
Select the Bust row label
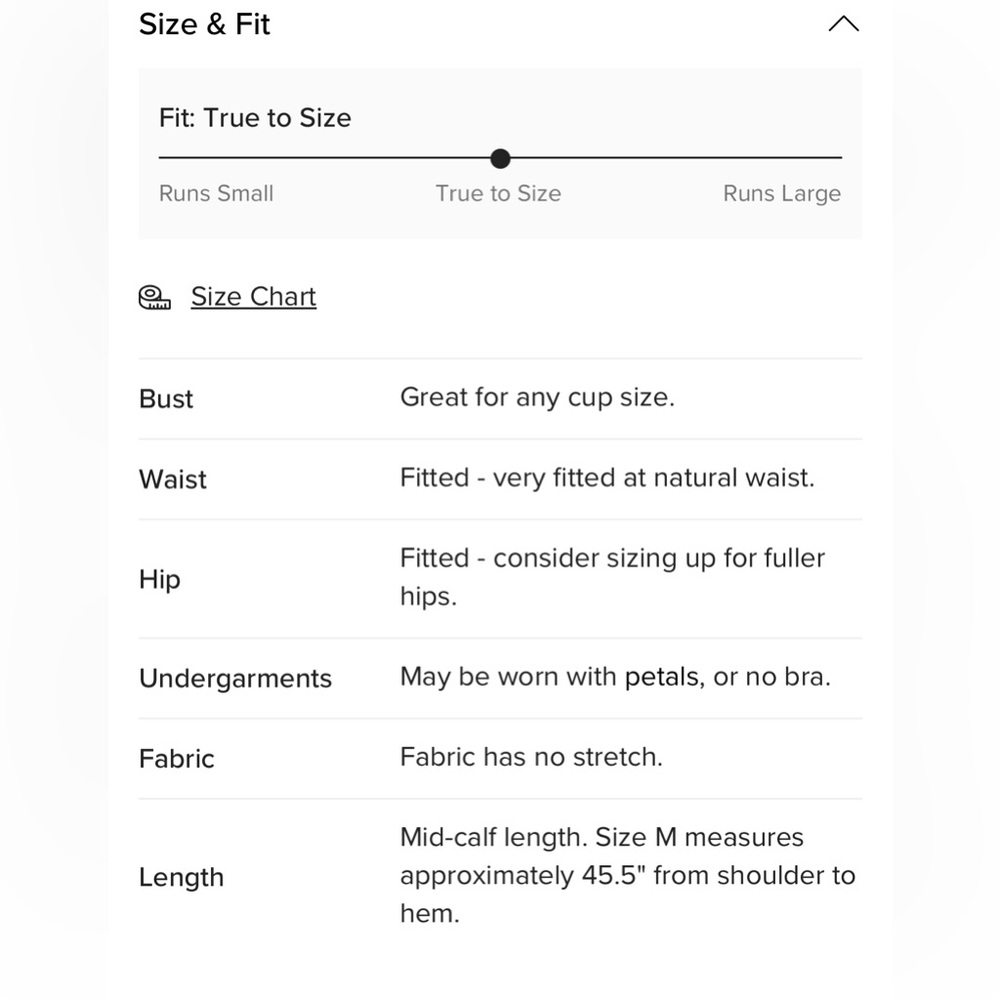pos(166,399)
